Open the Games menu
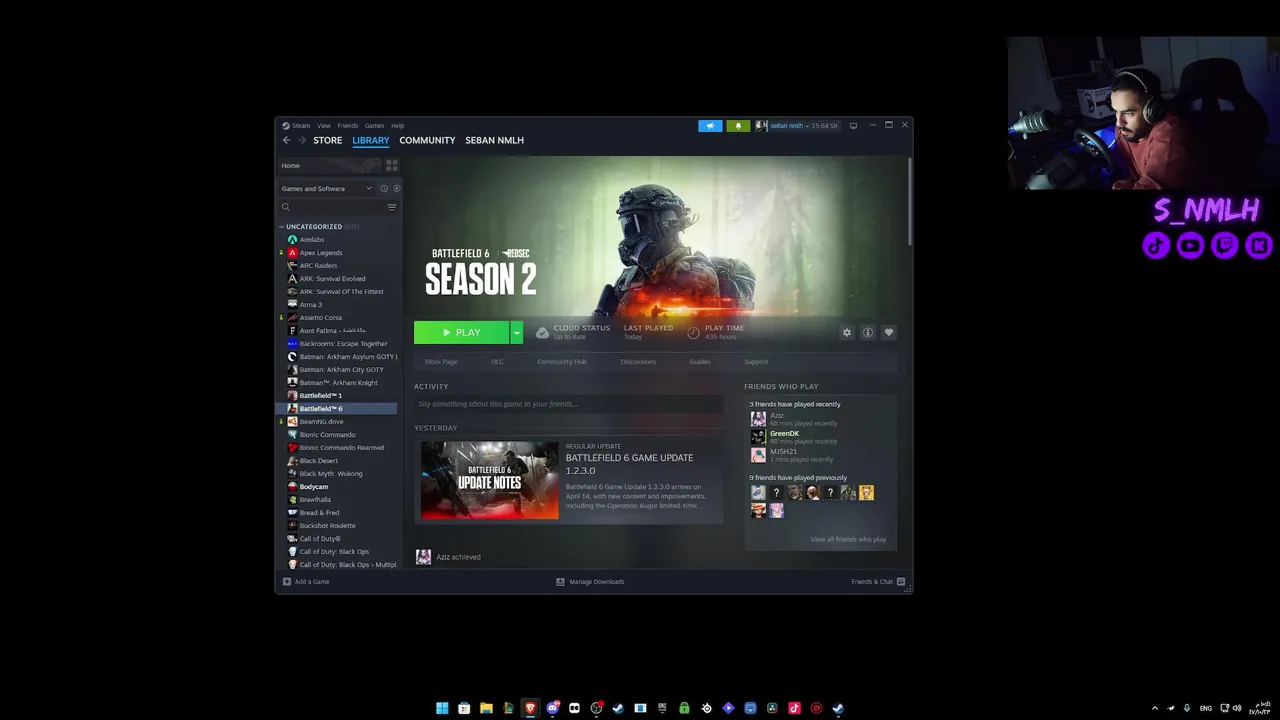 tap(374, 126)
